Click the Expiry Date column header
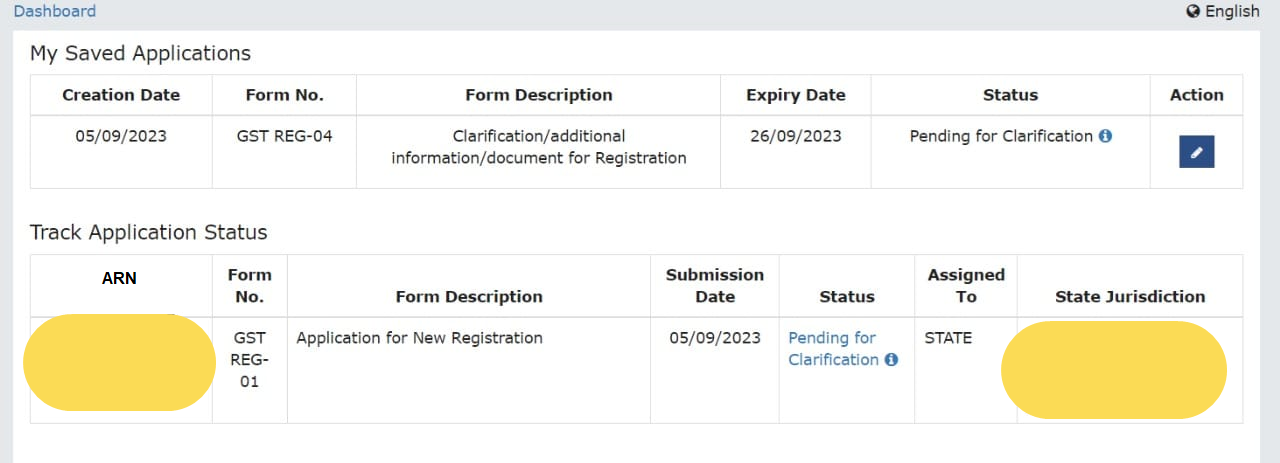 (795, 95)
